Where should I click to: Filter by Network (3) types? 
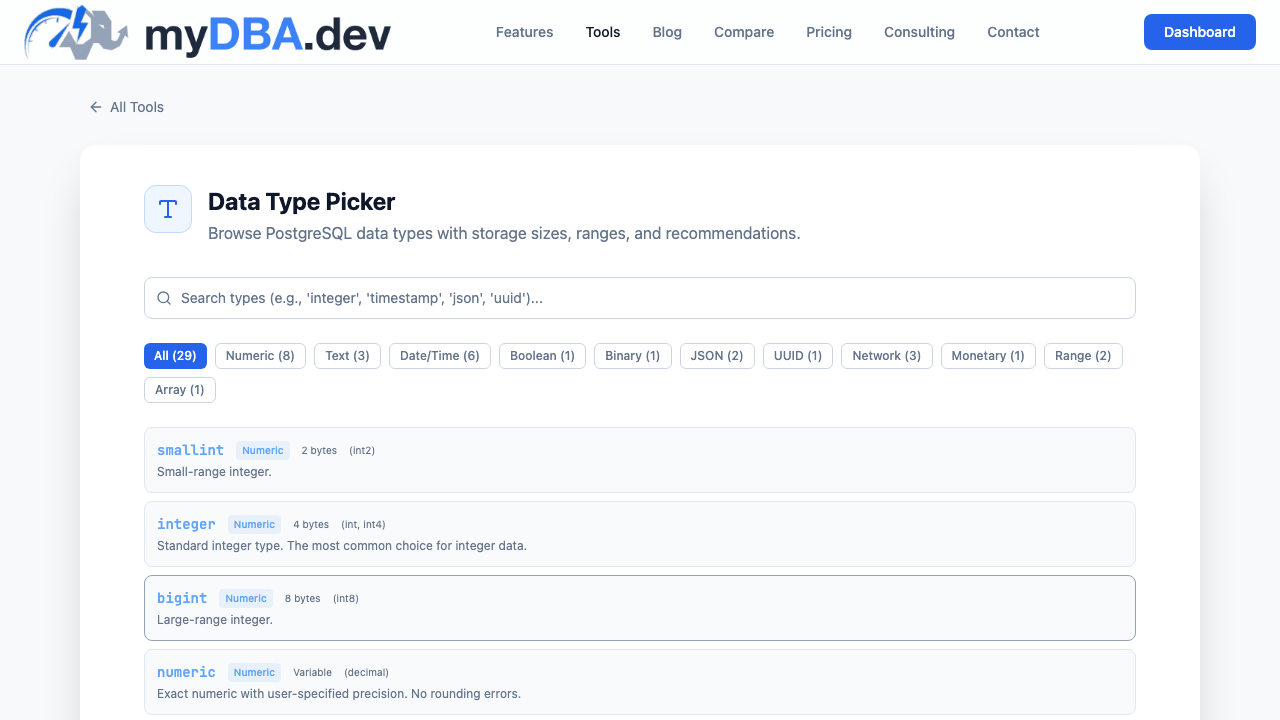tap(887, 356)
